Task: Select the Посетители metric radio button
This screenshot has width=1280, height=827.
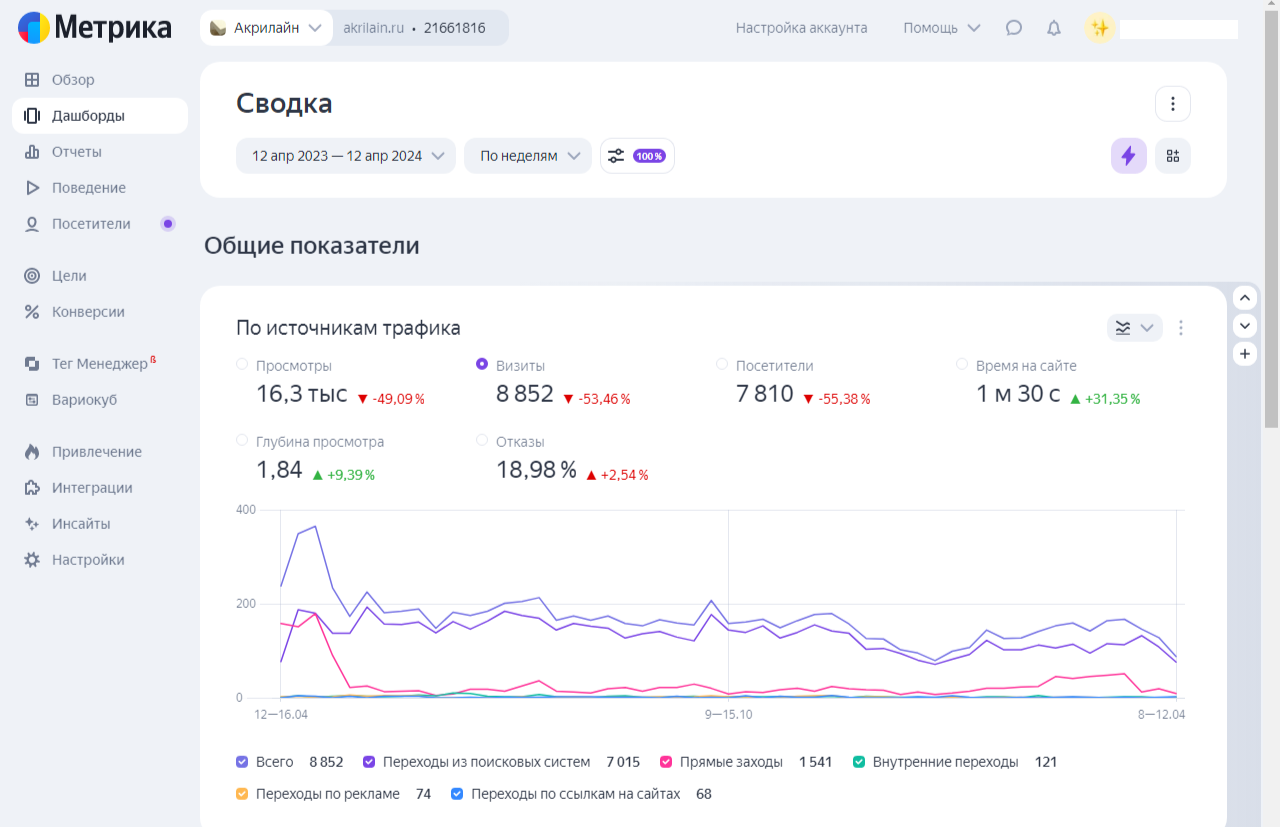Action: click(x=722, y=365)
